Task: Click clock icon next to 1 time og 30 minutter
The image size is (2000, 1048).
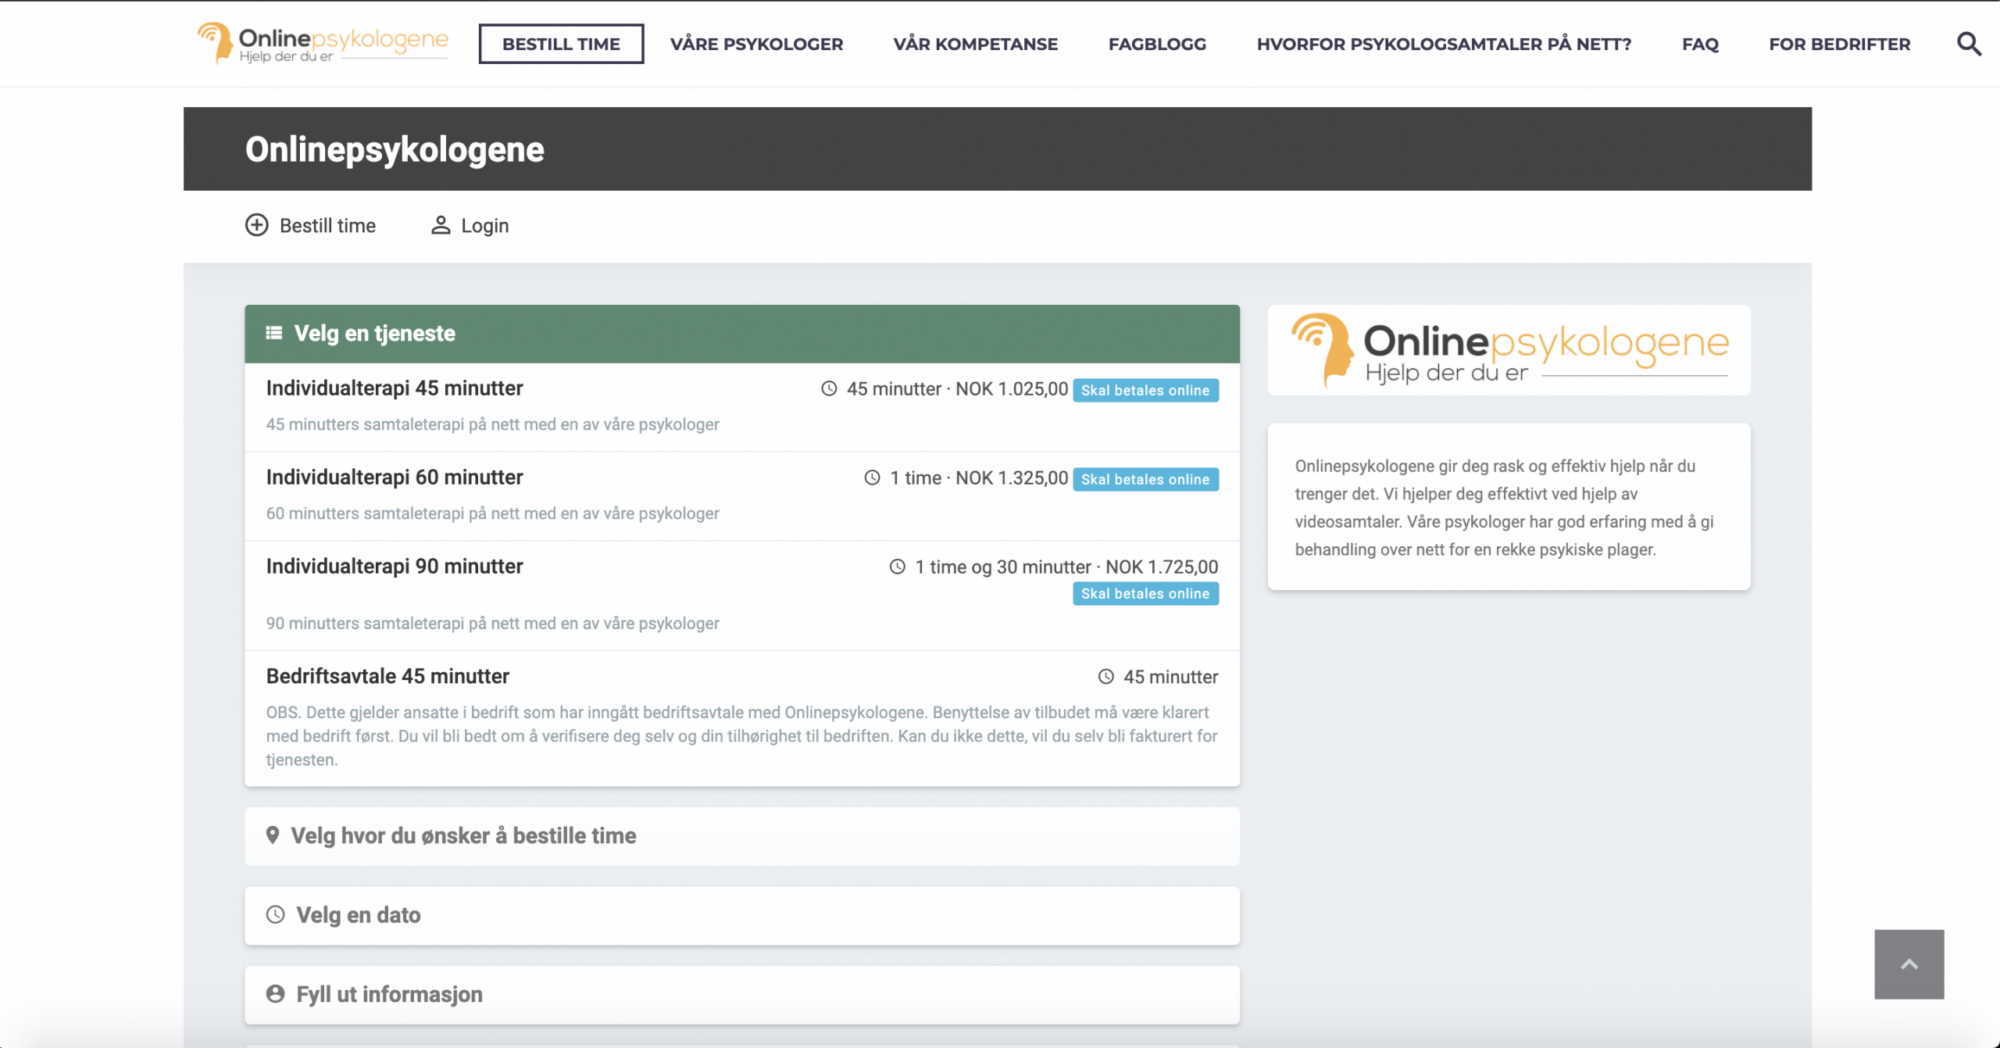Action: click(898, 567)
